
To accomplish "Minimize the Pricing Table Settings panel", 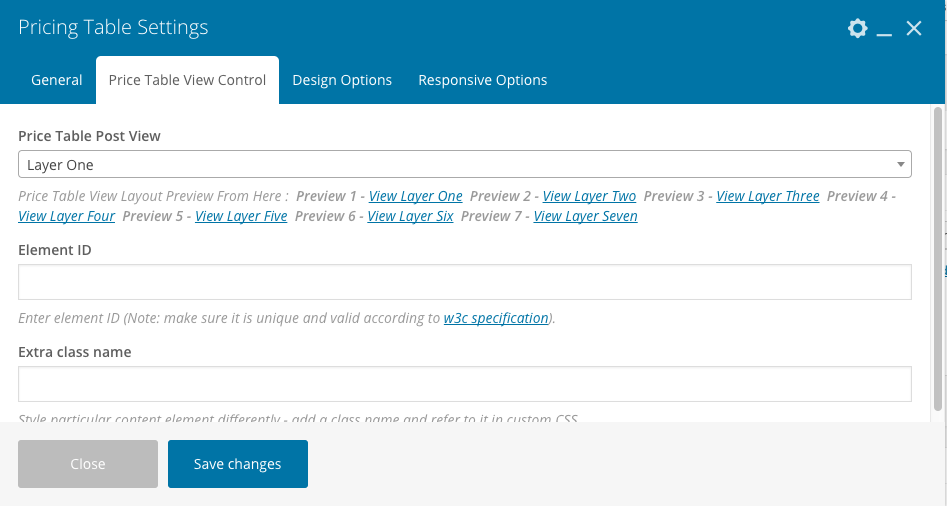I will [x=884, y=29].
